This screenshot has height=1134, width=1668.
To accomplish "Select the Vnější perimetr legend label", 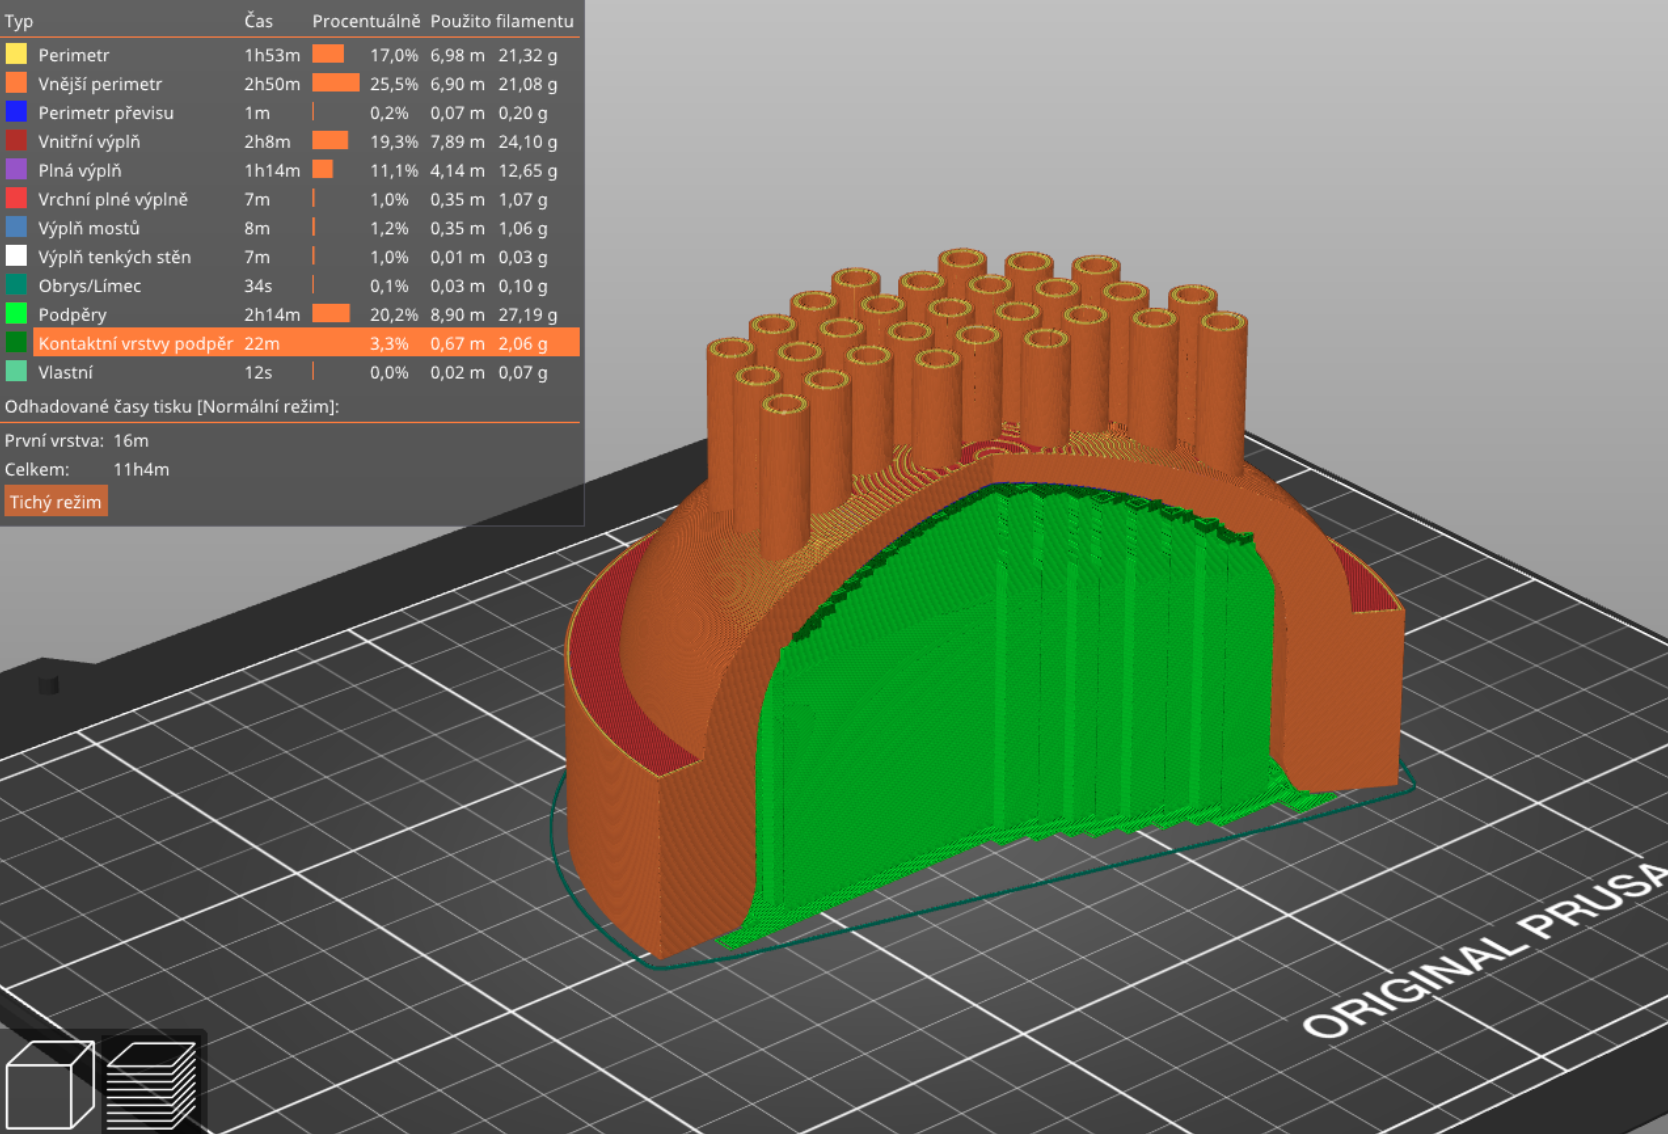I will (100, 84).
